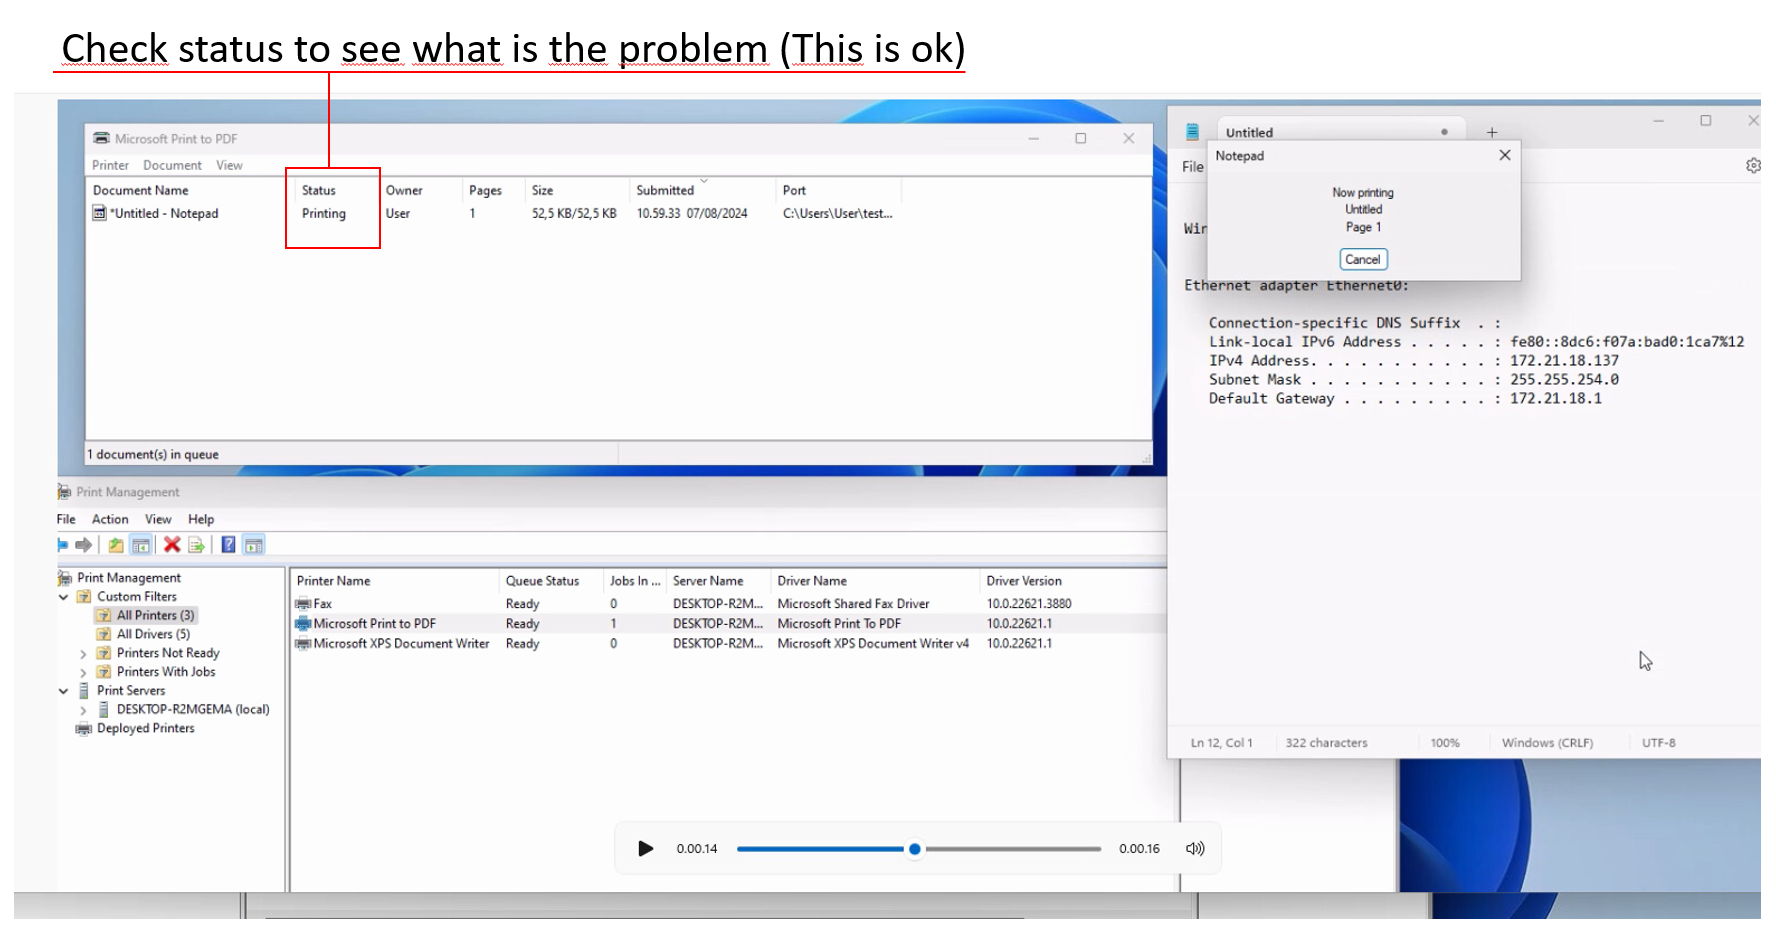Viewport: 1776px width, 937px height.
Task: Collapse the Custom Filters tree node
Action: (64, 597)
